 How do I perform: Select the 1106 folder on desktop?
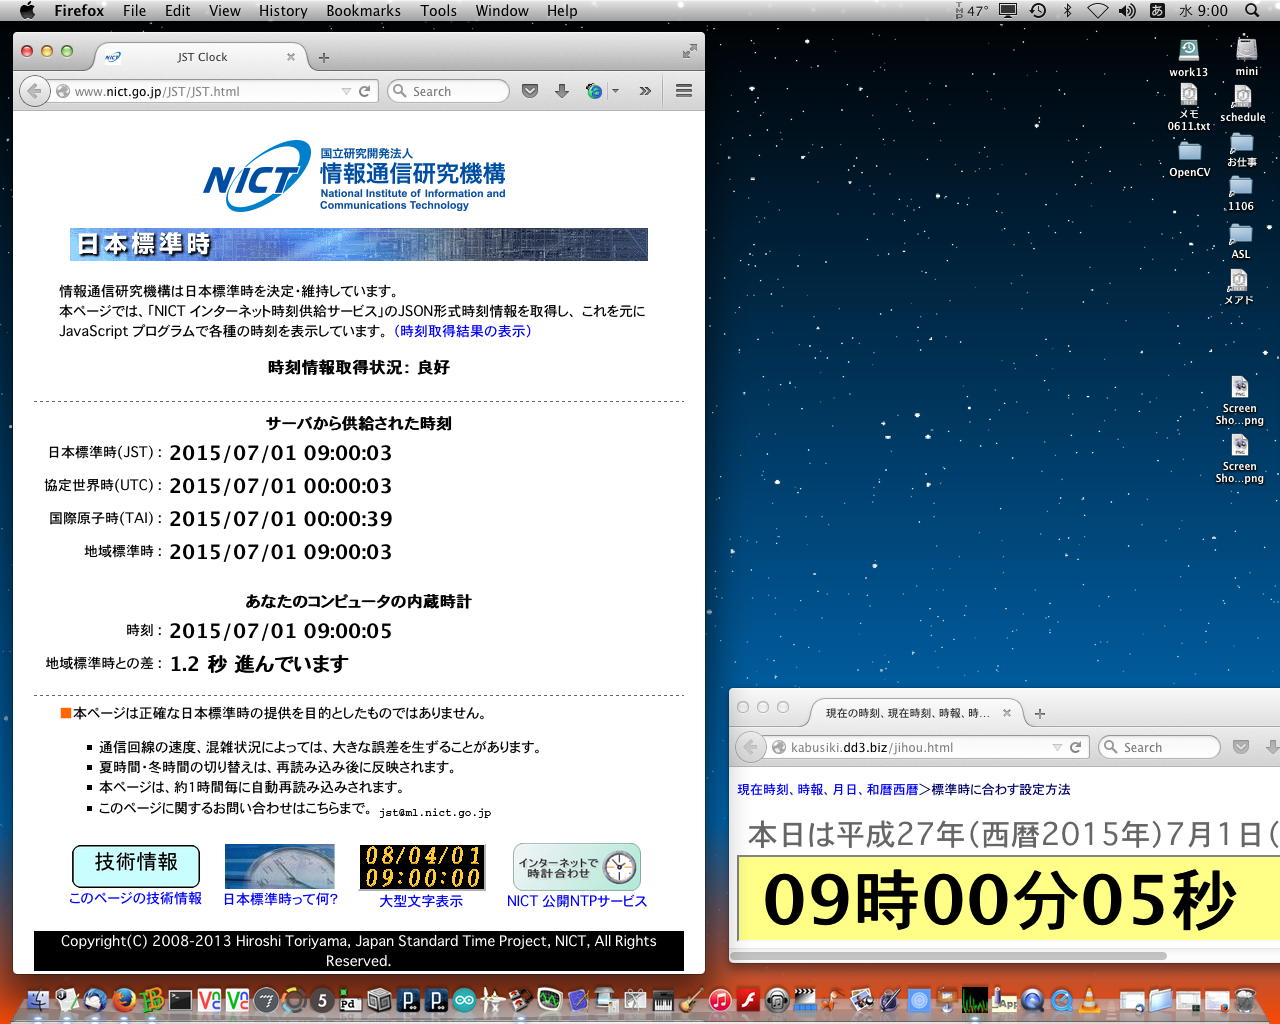tap(1241, 194)
